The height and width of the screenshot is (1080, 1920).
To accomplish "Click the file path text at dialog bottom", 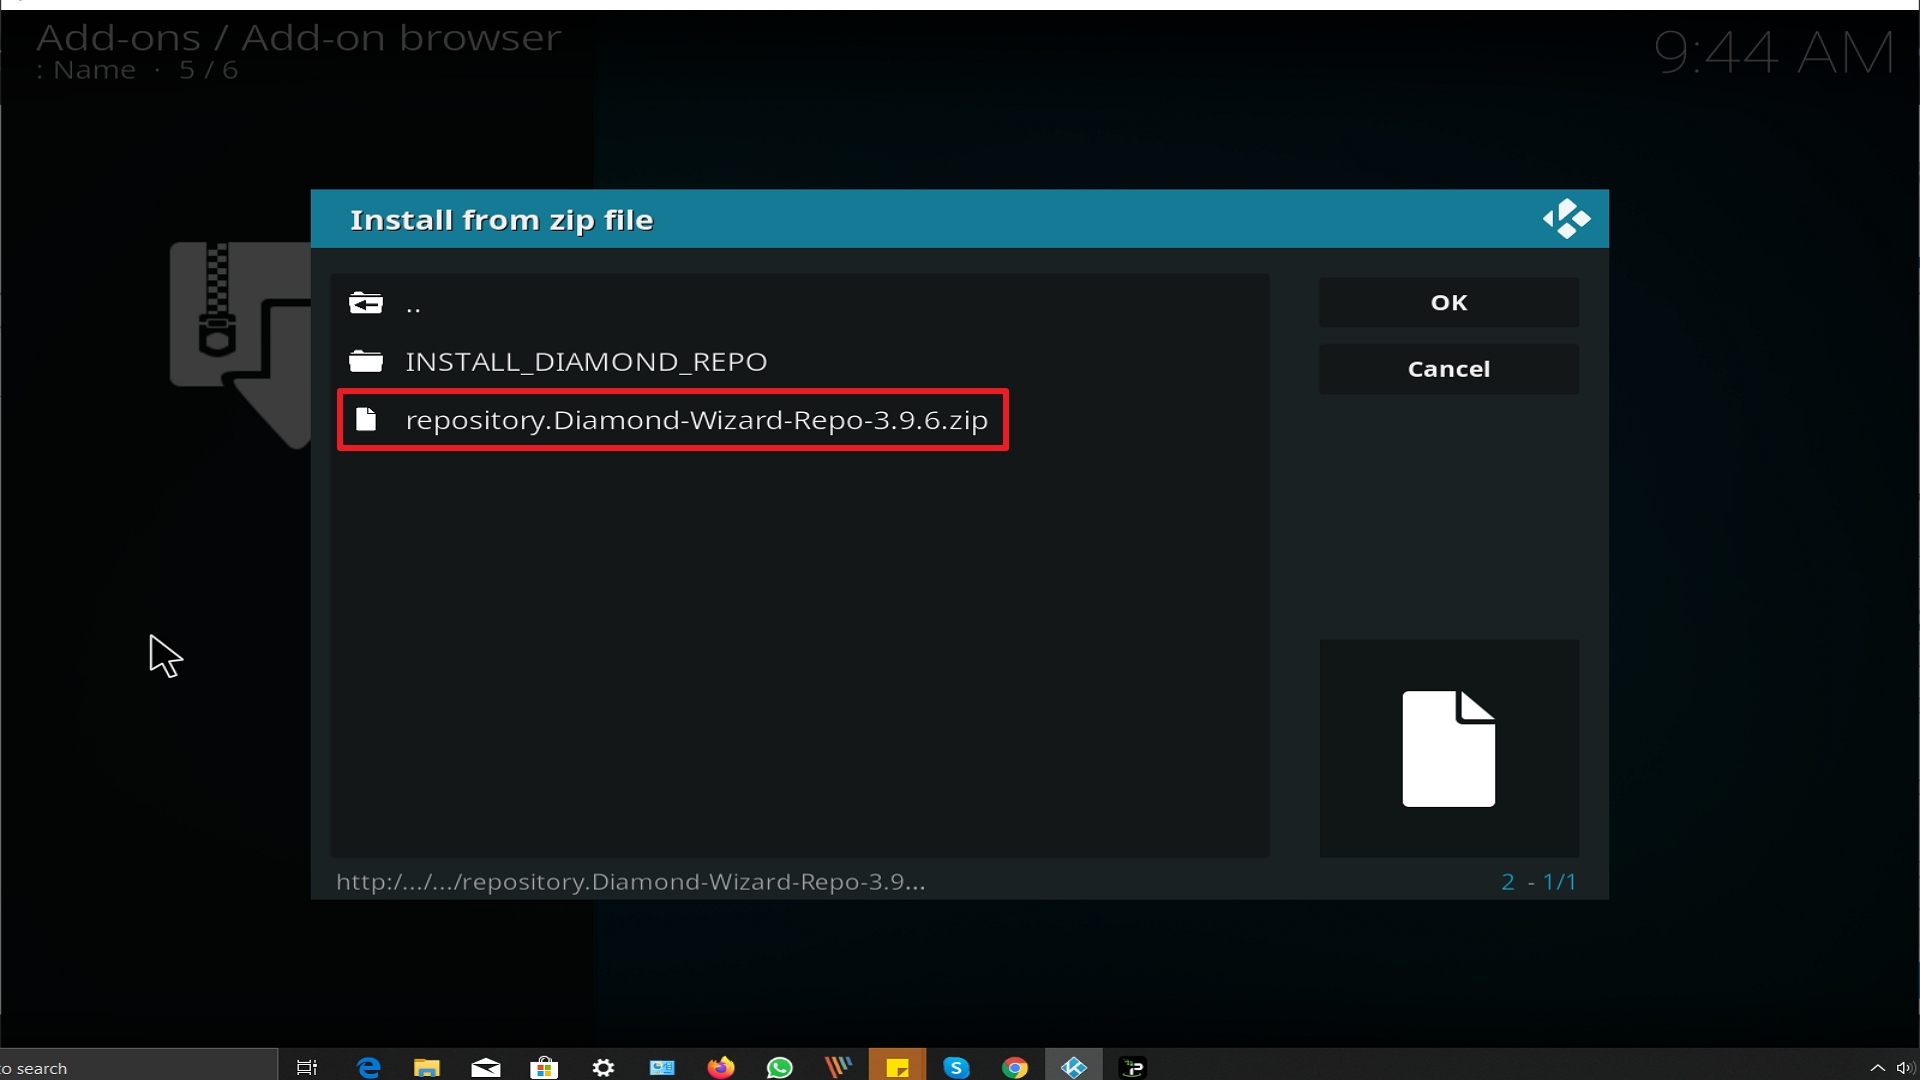I will point(630,882).
